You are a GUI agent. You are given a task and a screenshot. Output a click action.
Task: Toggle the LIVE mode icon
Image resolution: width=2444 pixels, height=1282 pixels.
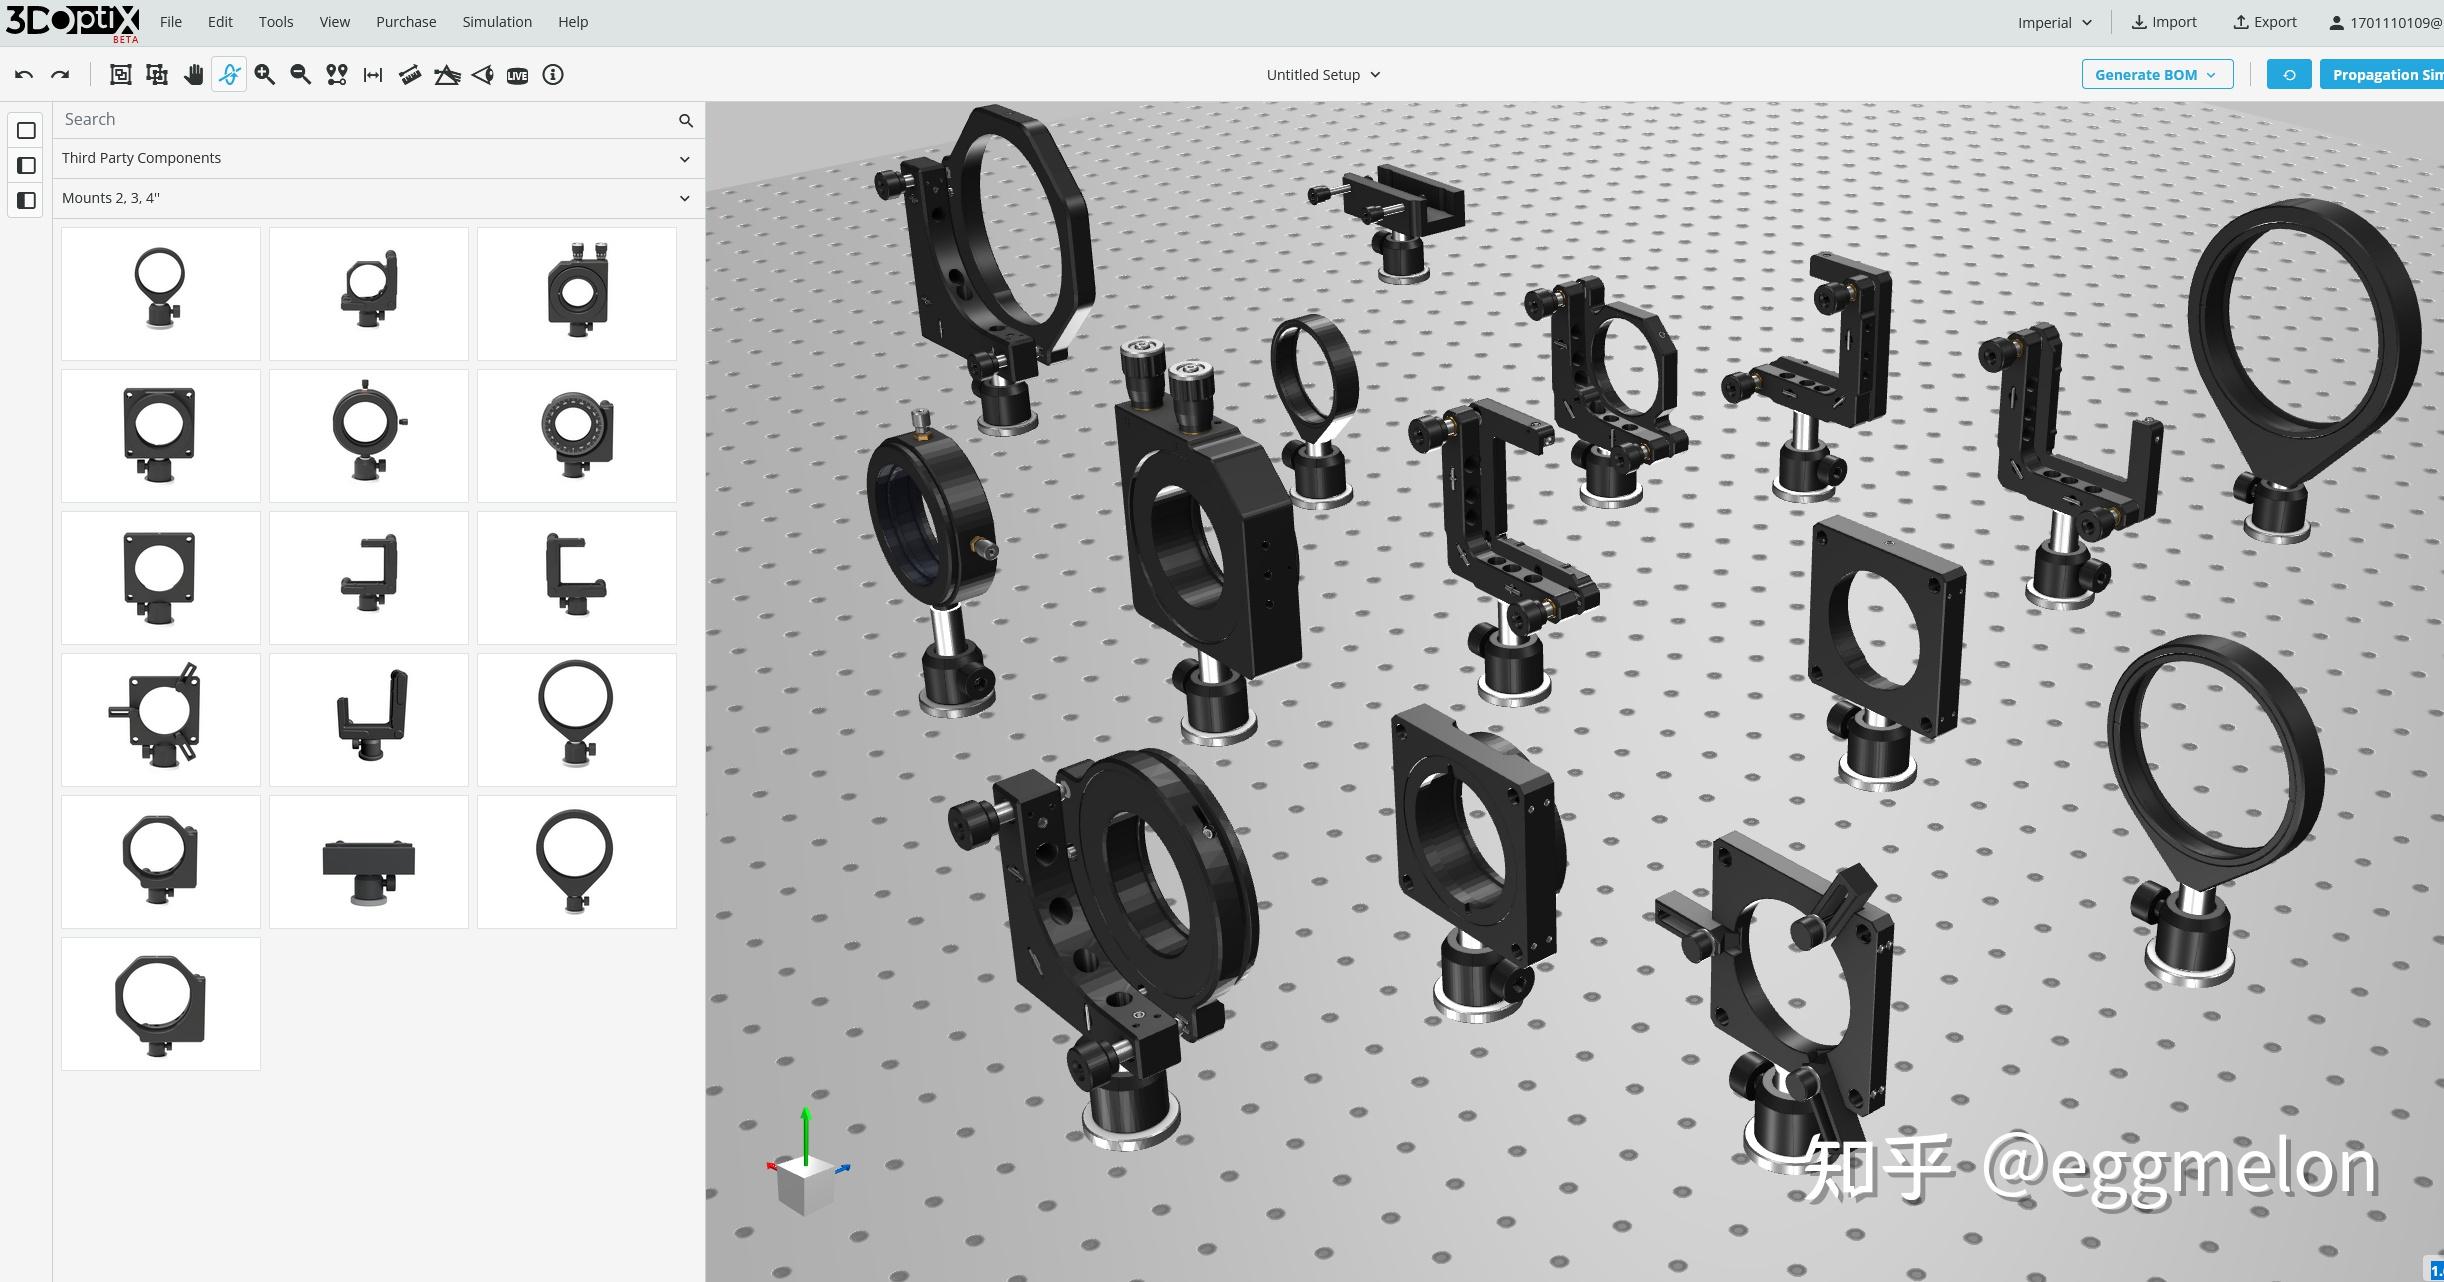(x=517, y=75)
